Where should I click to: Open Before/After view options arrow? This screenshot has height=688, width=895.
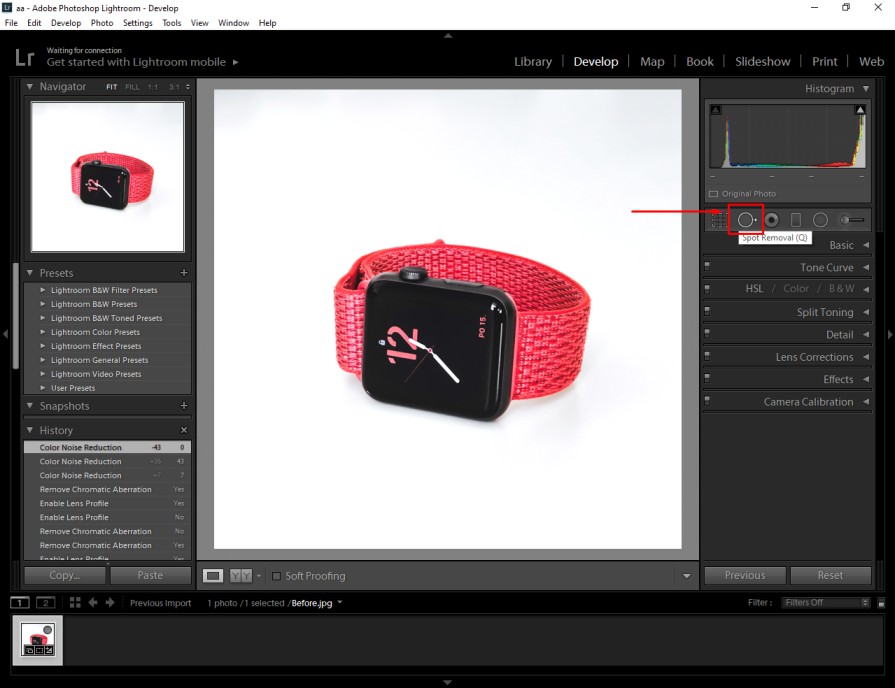259,576
